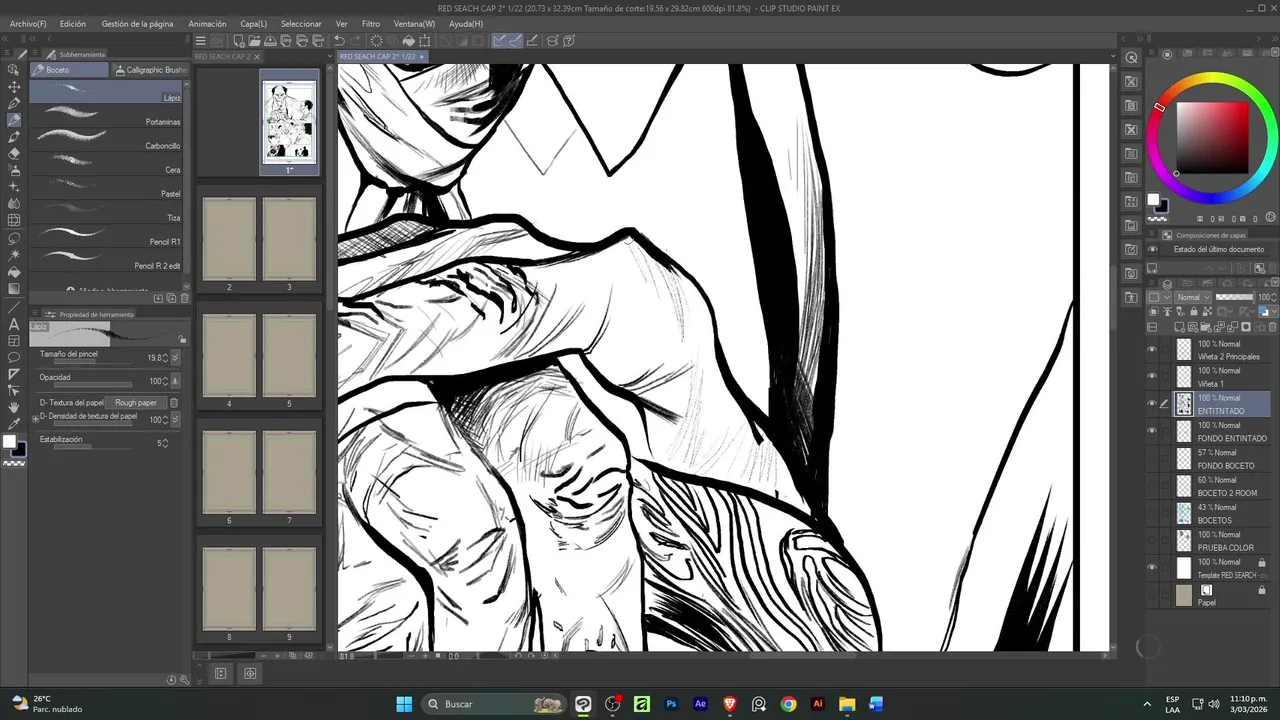Switch to the Calligraphic Brushes sub tool tab
The height and width of the screenshot is (720, 1280).
click(x=149, y=70)
